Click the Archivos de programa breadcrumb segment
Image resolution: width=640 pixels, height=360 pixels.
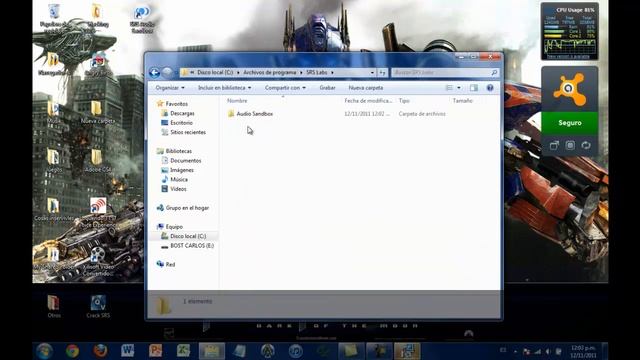click(269, 72)
